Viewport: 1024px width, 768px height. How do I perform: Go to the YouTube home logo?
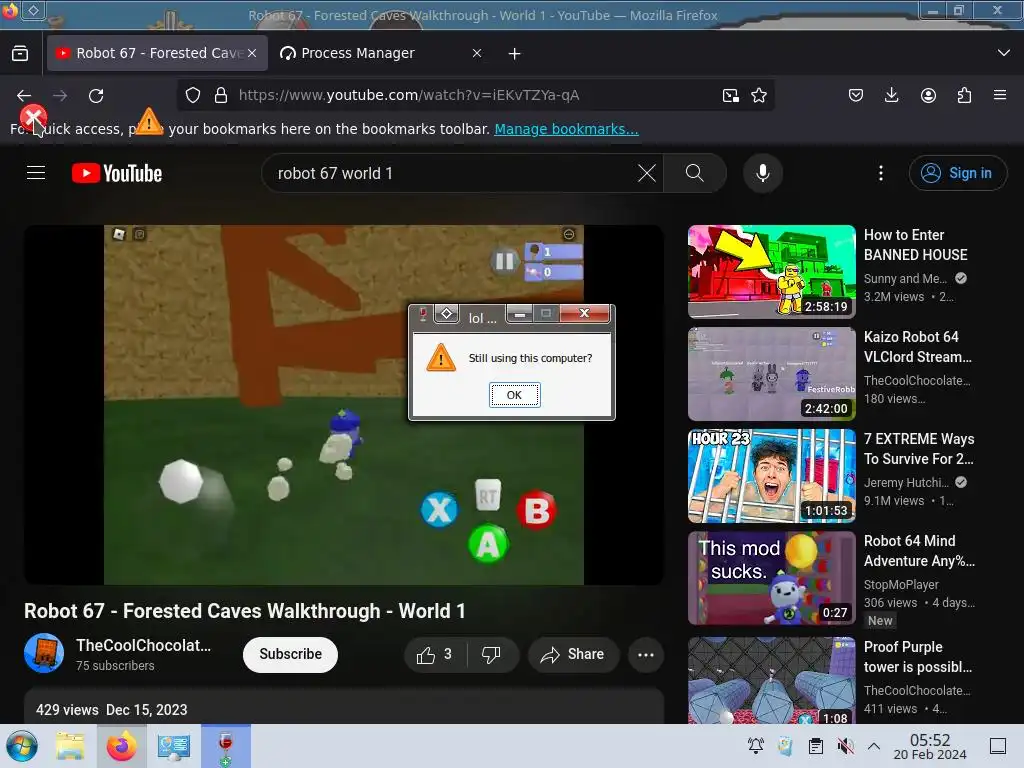coord(117,173)
